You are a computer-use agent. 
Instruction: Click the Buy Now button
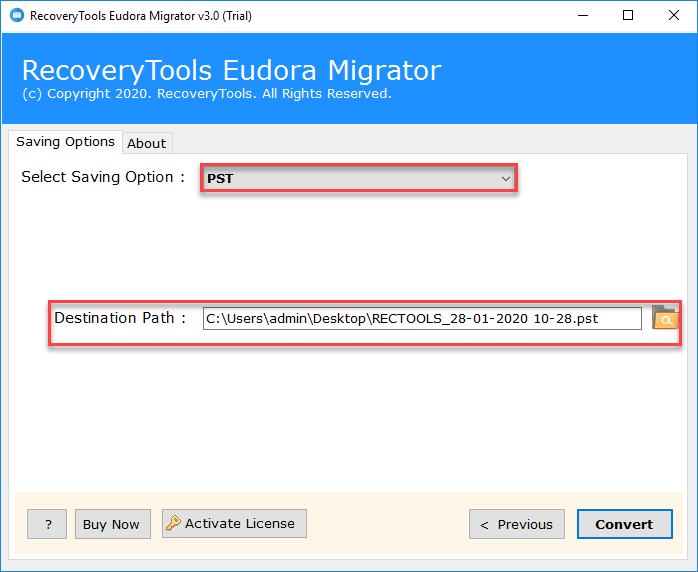pyautogui.click(x=113, y=524)
